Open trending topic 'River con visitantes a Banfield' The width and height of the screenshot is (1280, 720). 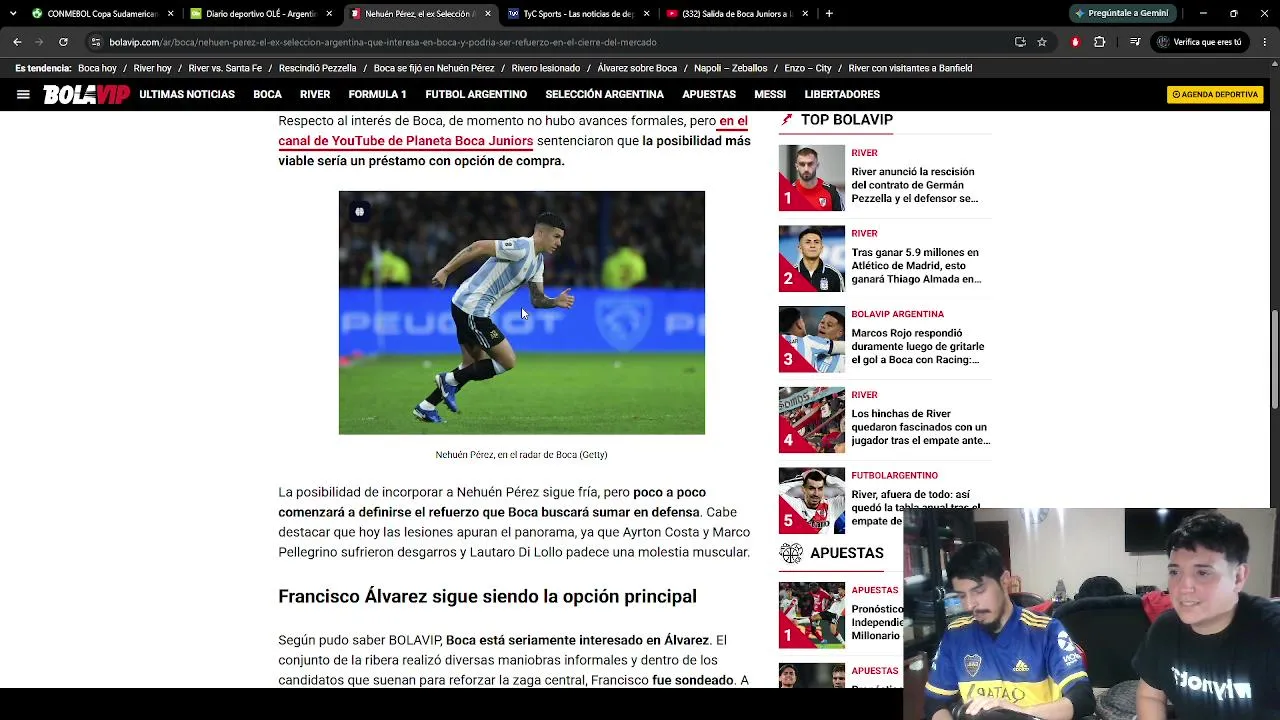coord(910,68)
